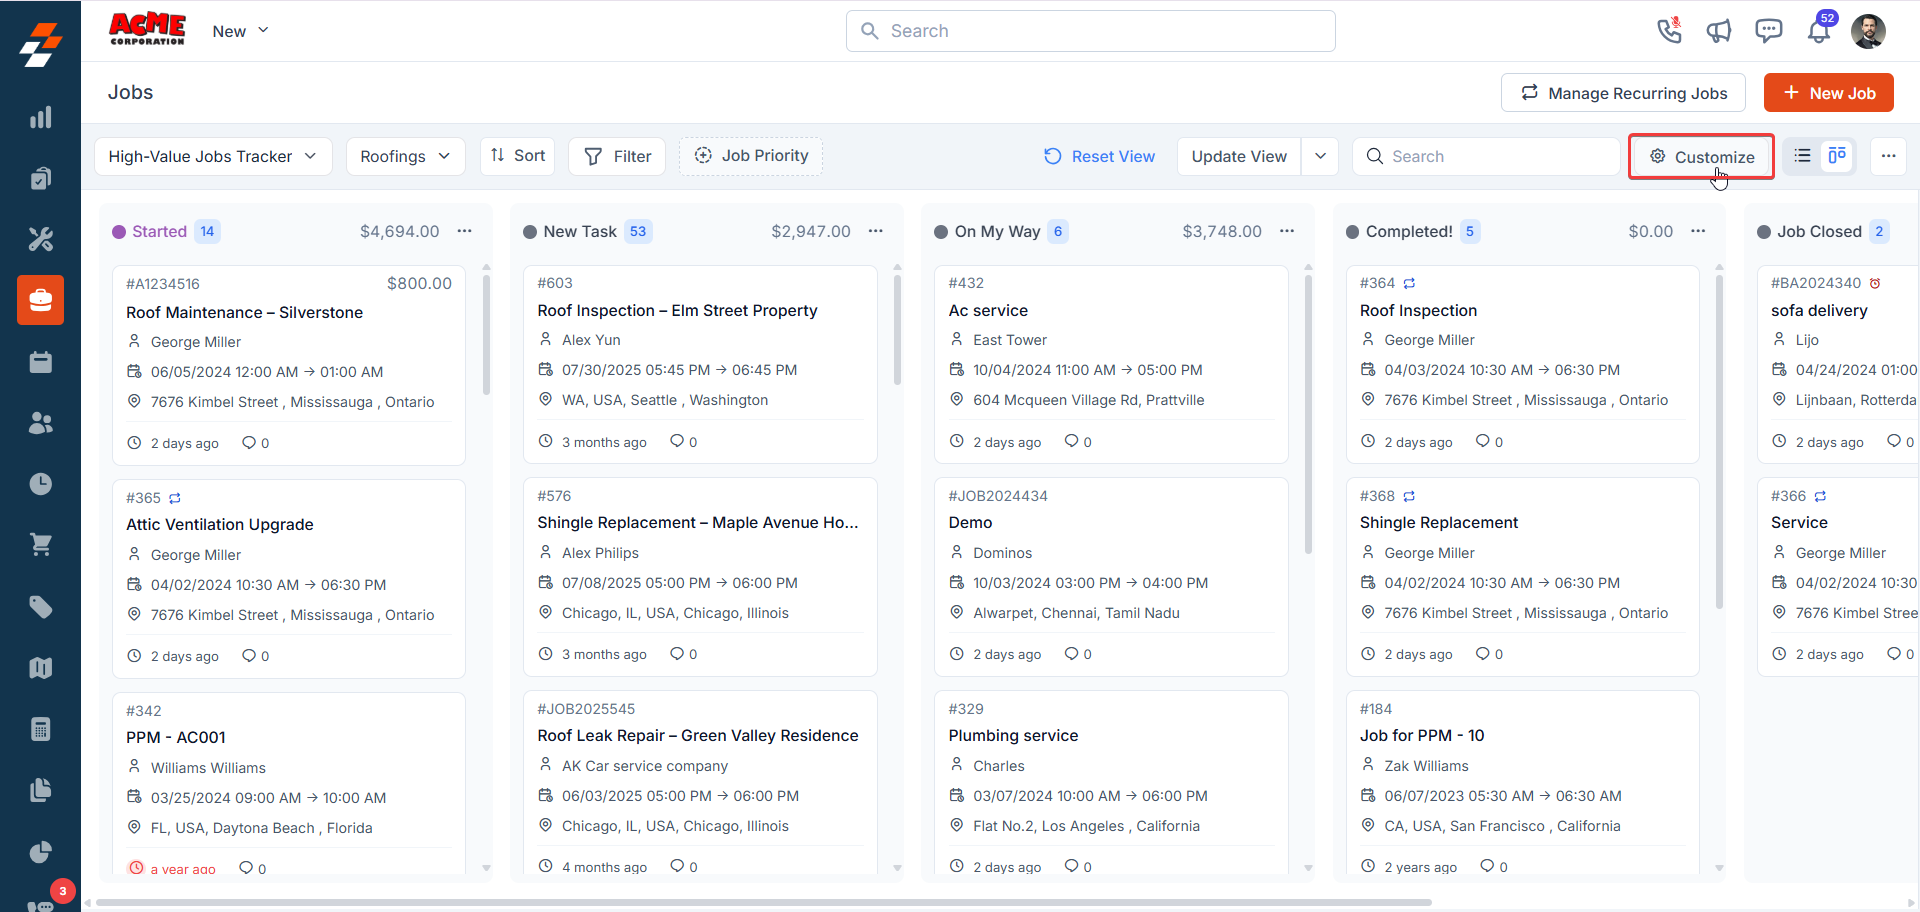The width and height of the screenshot is (1920, 912).
Task: Open the announcements megaphone icon
Action: tap(1719, 31)
